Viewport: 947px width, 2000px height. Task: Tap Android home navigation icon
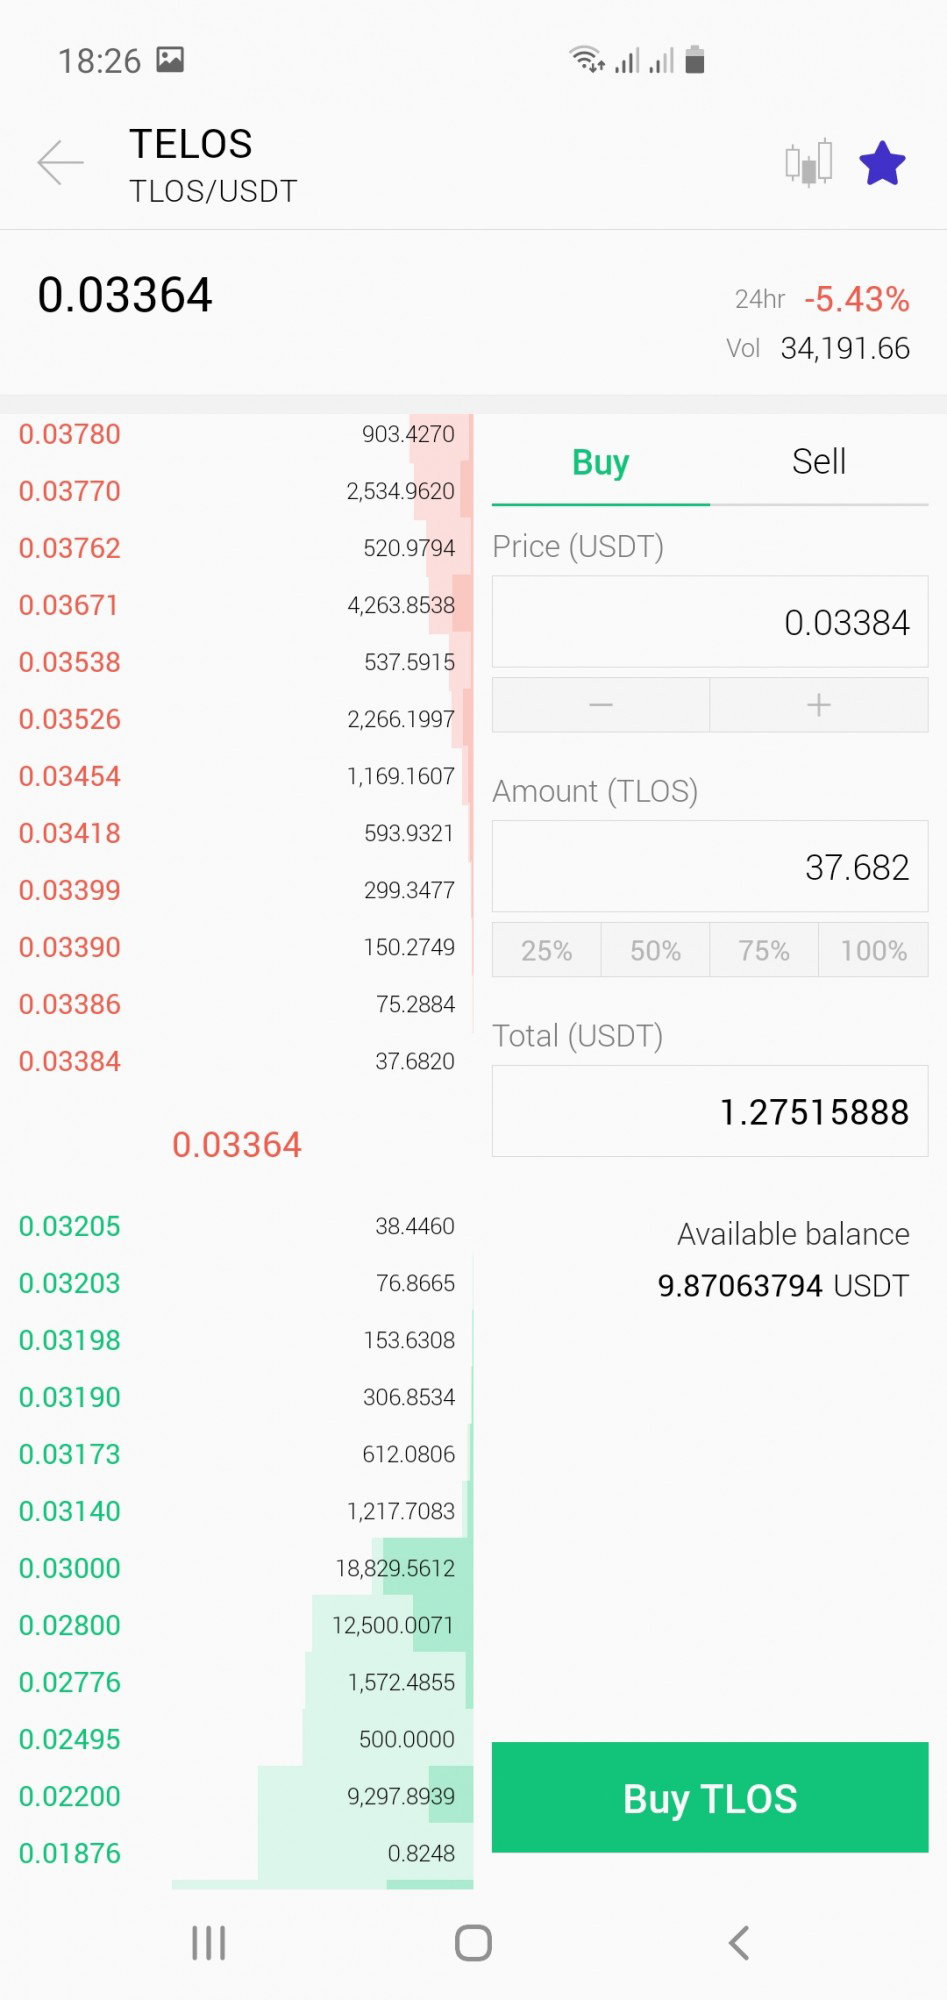tap(473, 1943)
